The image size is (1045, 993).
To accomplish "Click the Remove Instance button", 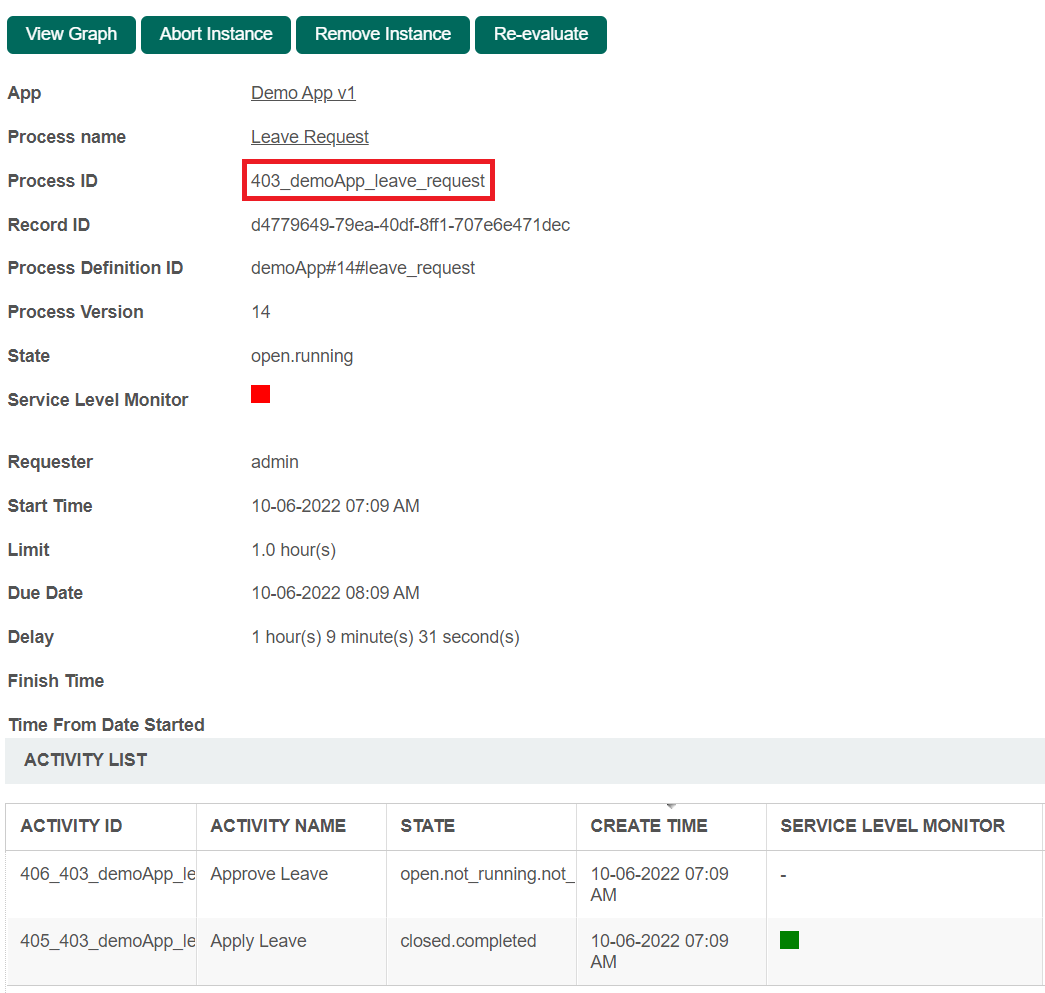I will [382, 34].
